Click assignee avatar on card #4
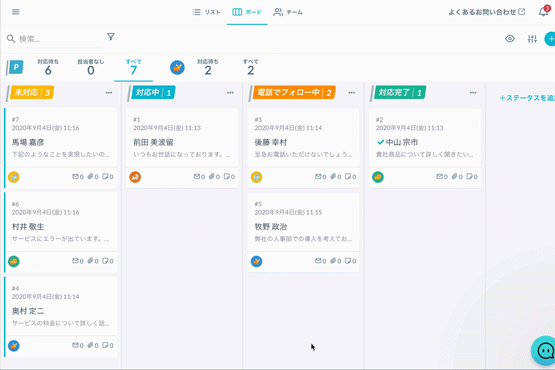This screenshot has width=555, height=370. 14,346
